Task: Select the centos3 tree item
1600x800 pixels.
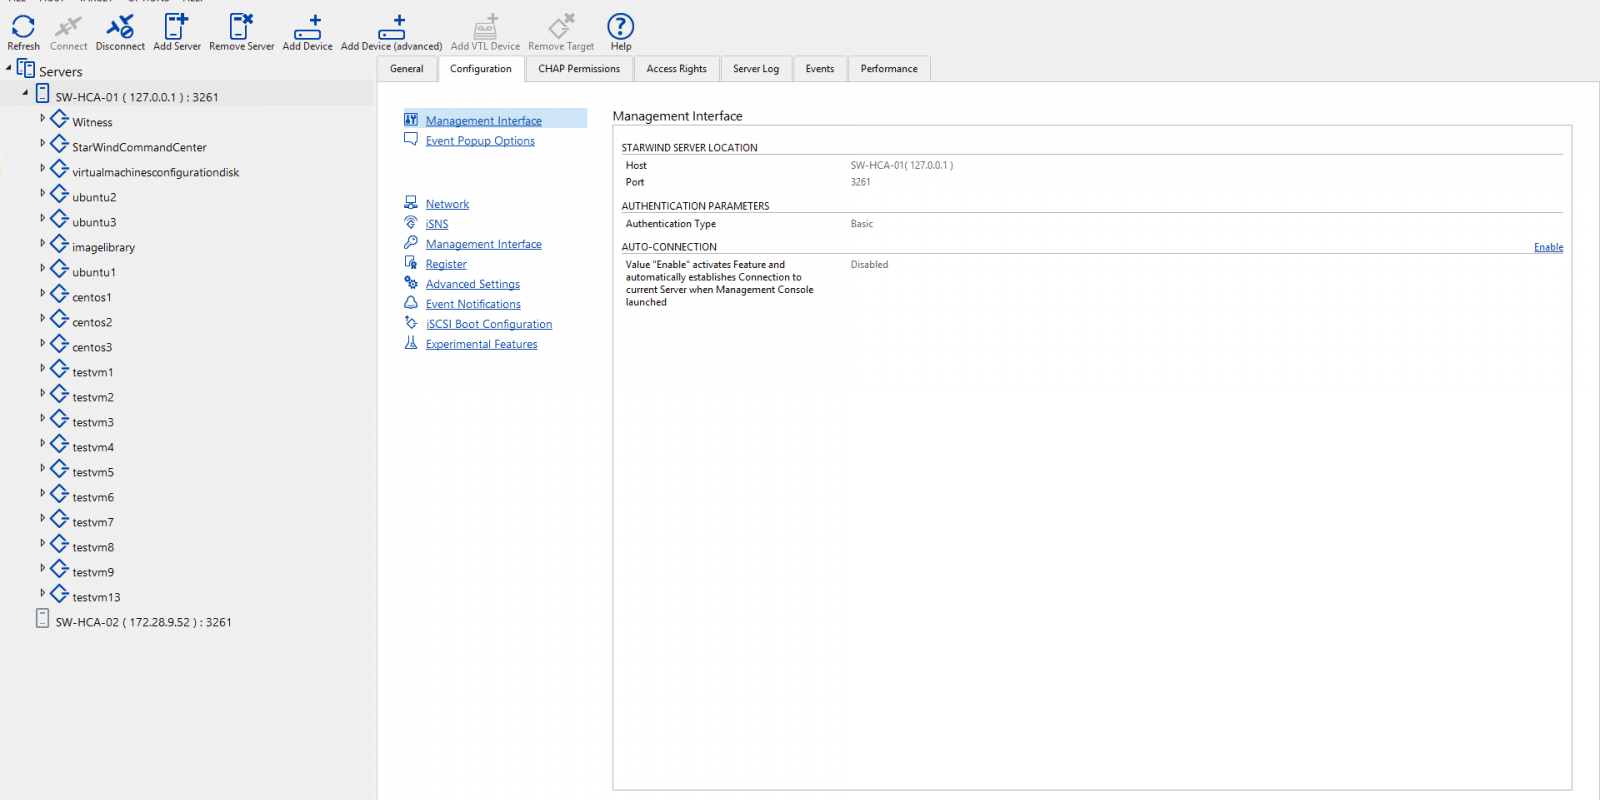Action: (92, 347)
